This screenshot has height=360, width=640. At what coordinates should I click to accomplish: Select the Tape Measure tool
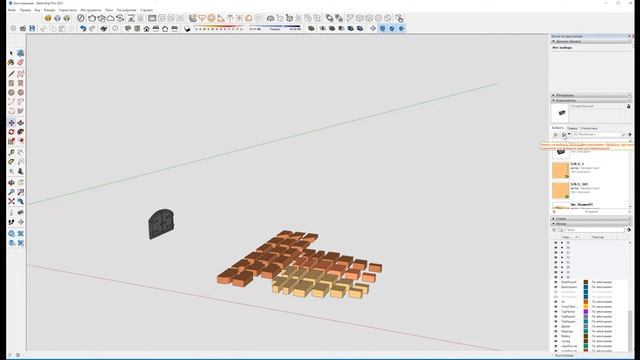[11, 152]
